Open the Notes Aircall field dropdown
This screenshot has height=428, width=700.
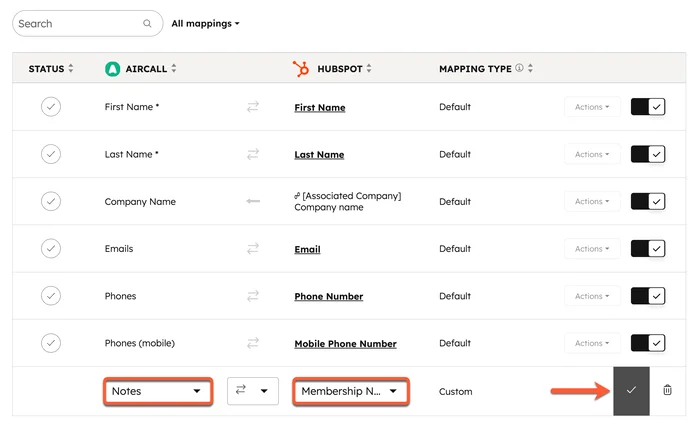point(157,391)
